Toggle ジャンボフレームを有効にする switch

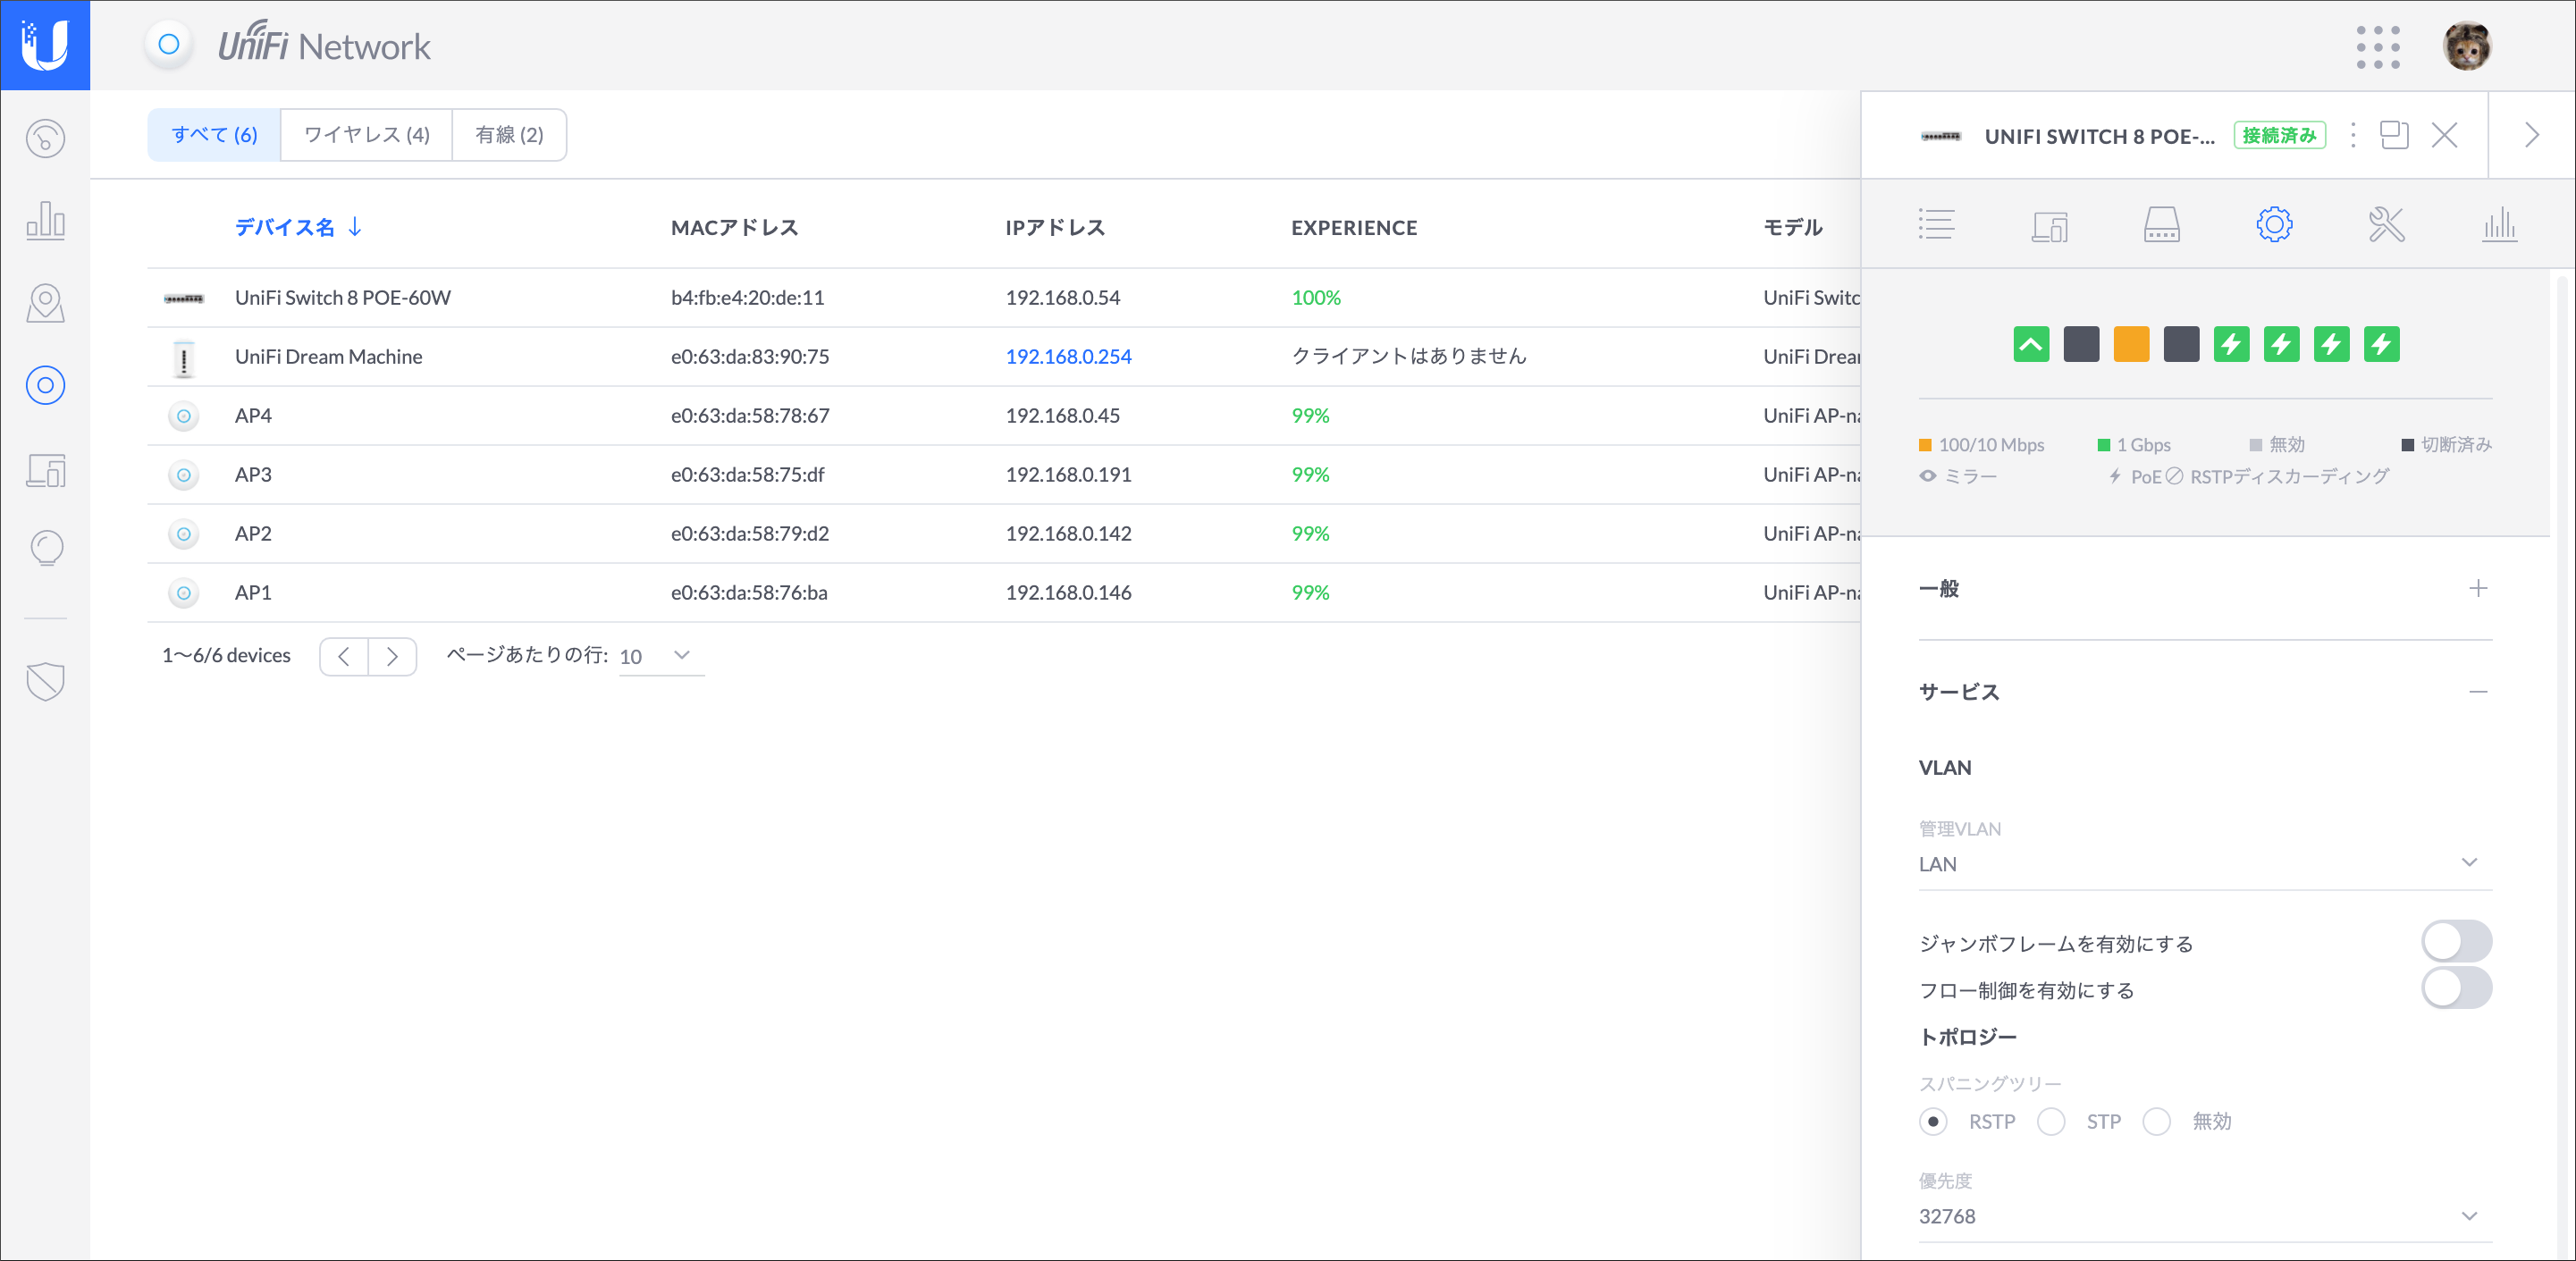[2456, 942]
